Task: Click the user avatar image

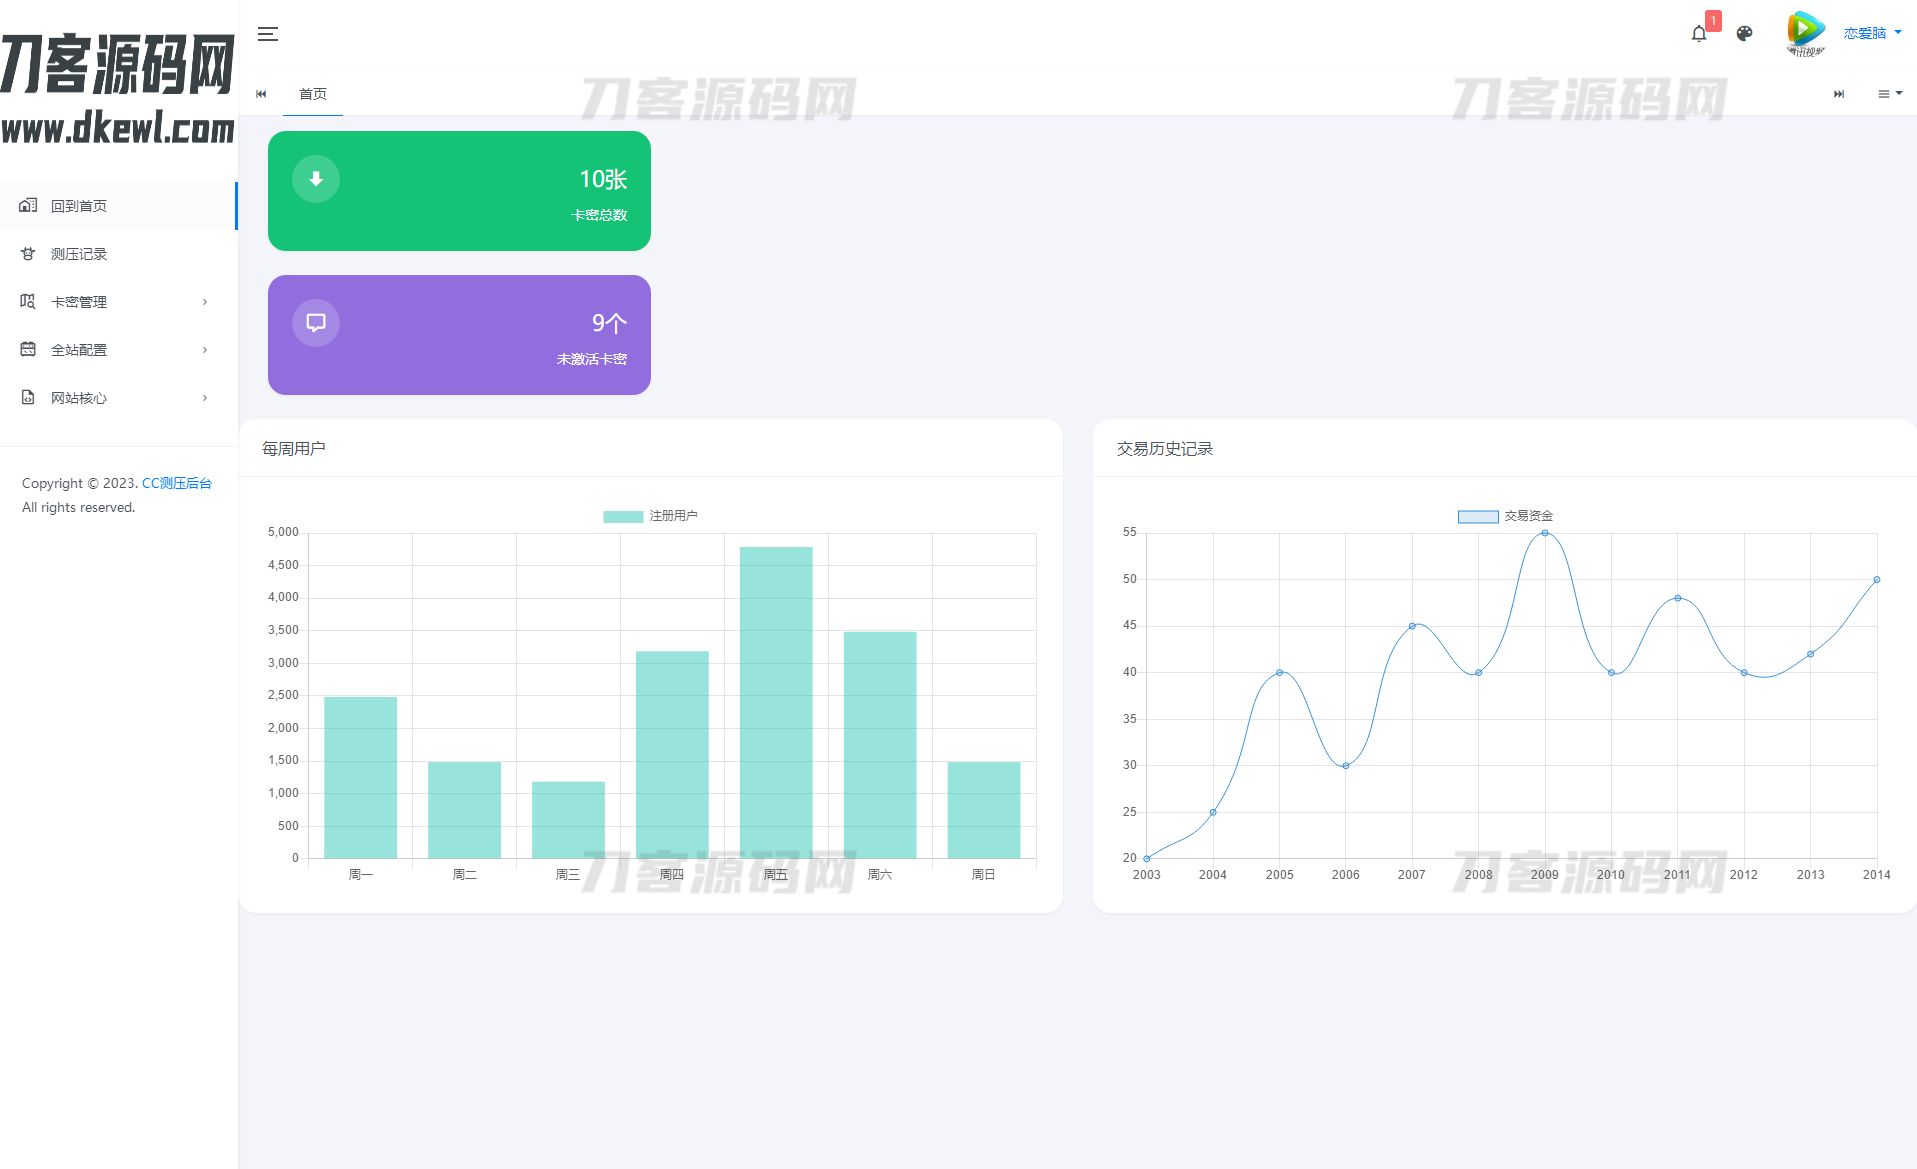Action: point(1805,33)
